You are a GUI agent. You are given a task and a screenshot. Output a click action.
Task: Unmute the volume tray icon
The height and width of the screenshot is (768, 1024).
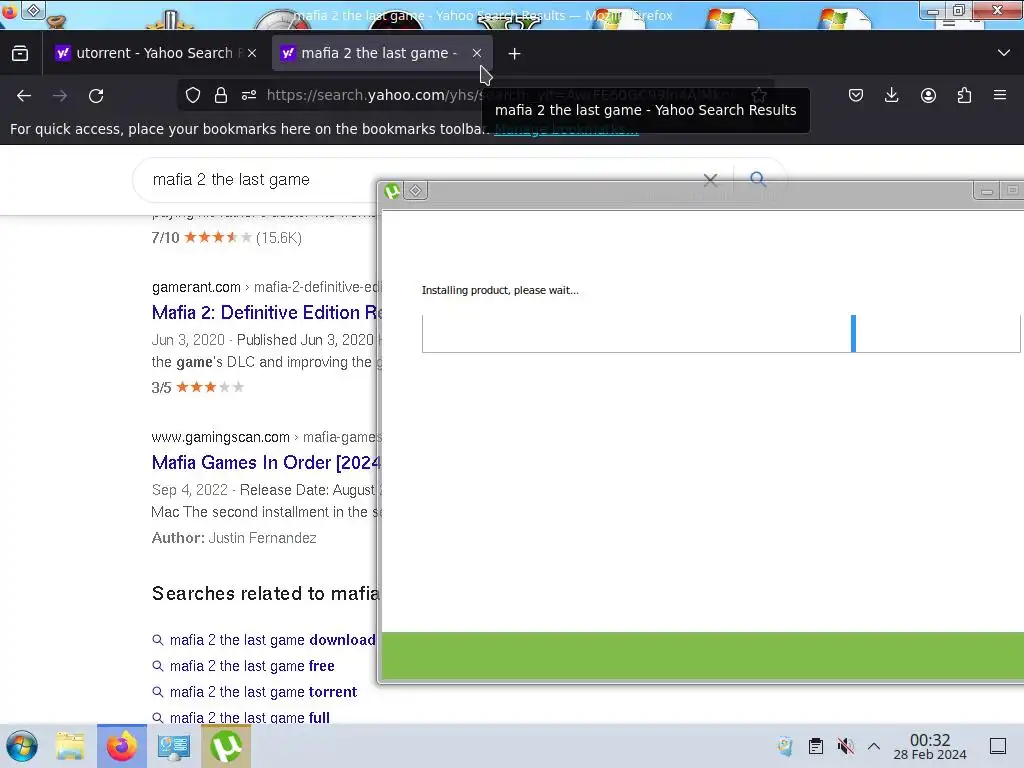[x=846, y=746]
